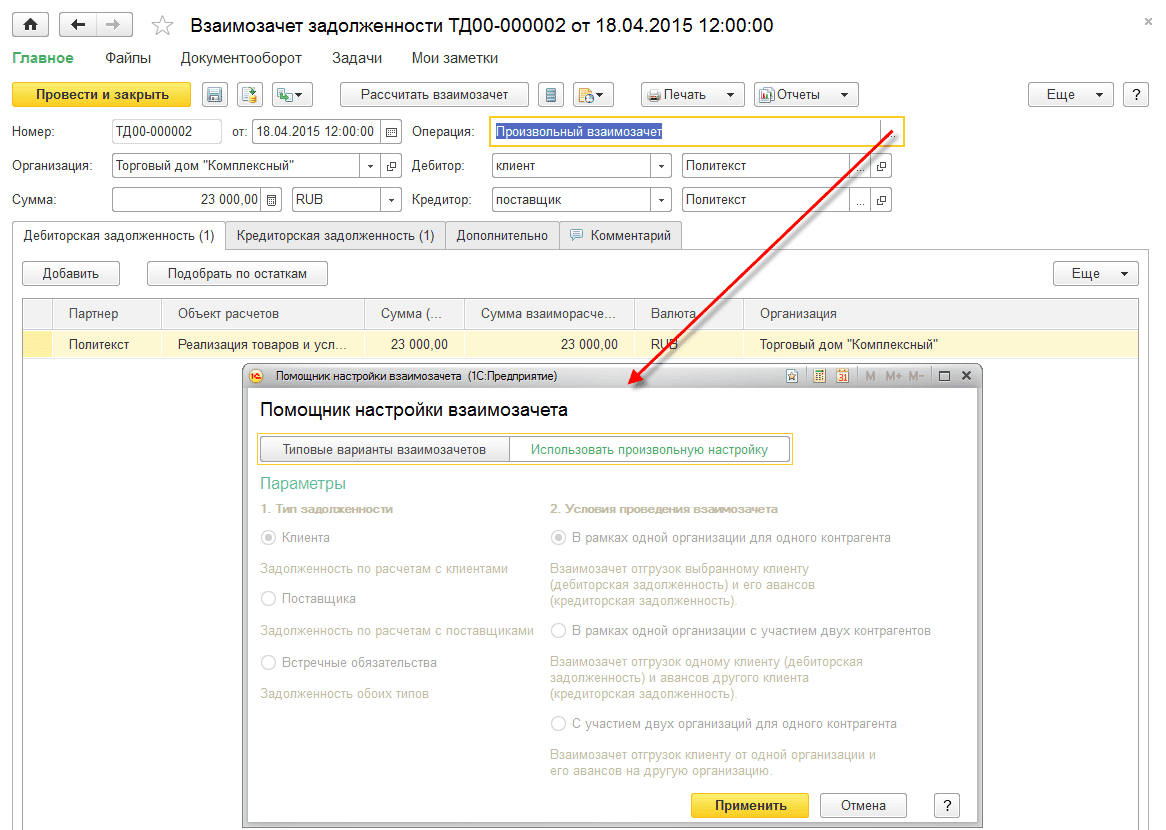Viewport: 1166px width, 830px height.
Task: Switch to Дополнительно tab
Action: pyautogui.click(x=502, y=235)
